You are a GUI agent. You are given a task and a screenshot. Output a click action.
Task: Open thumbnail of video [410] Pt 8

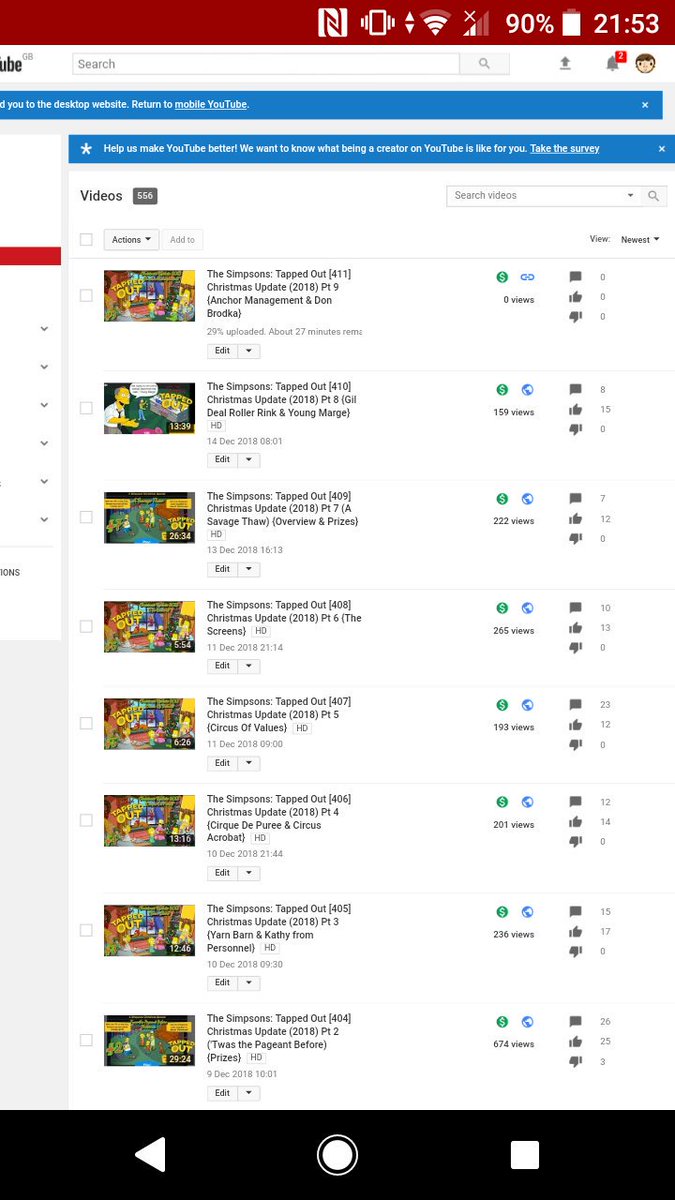tap(149, 408)
